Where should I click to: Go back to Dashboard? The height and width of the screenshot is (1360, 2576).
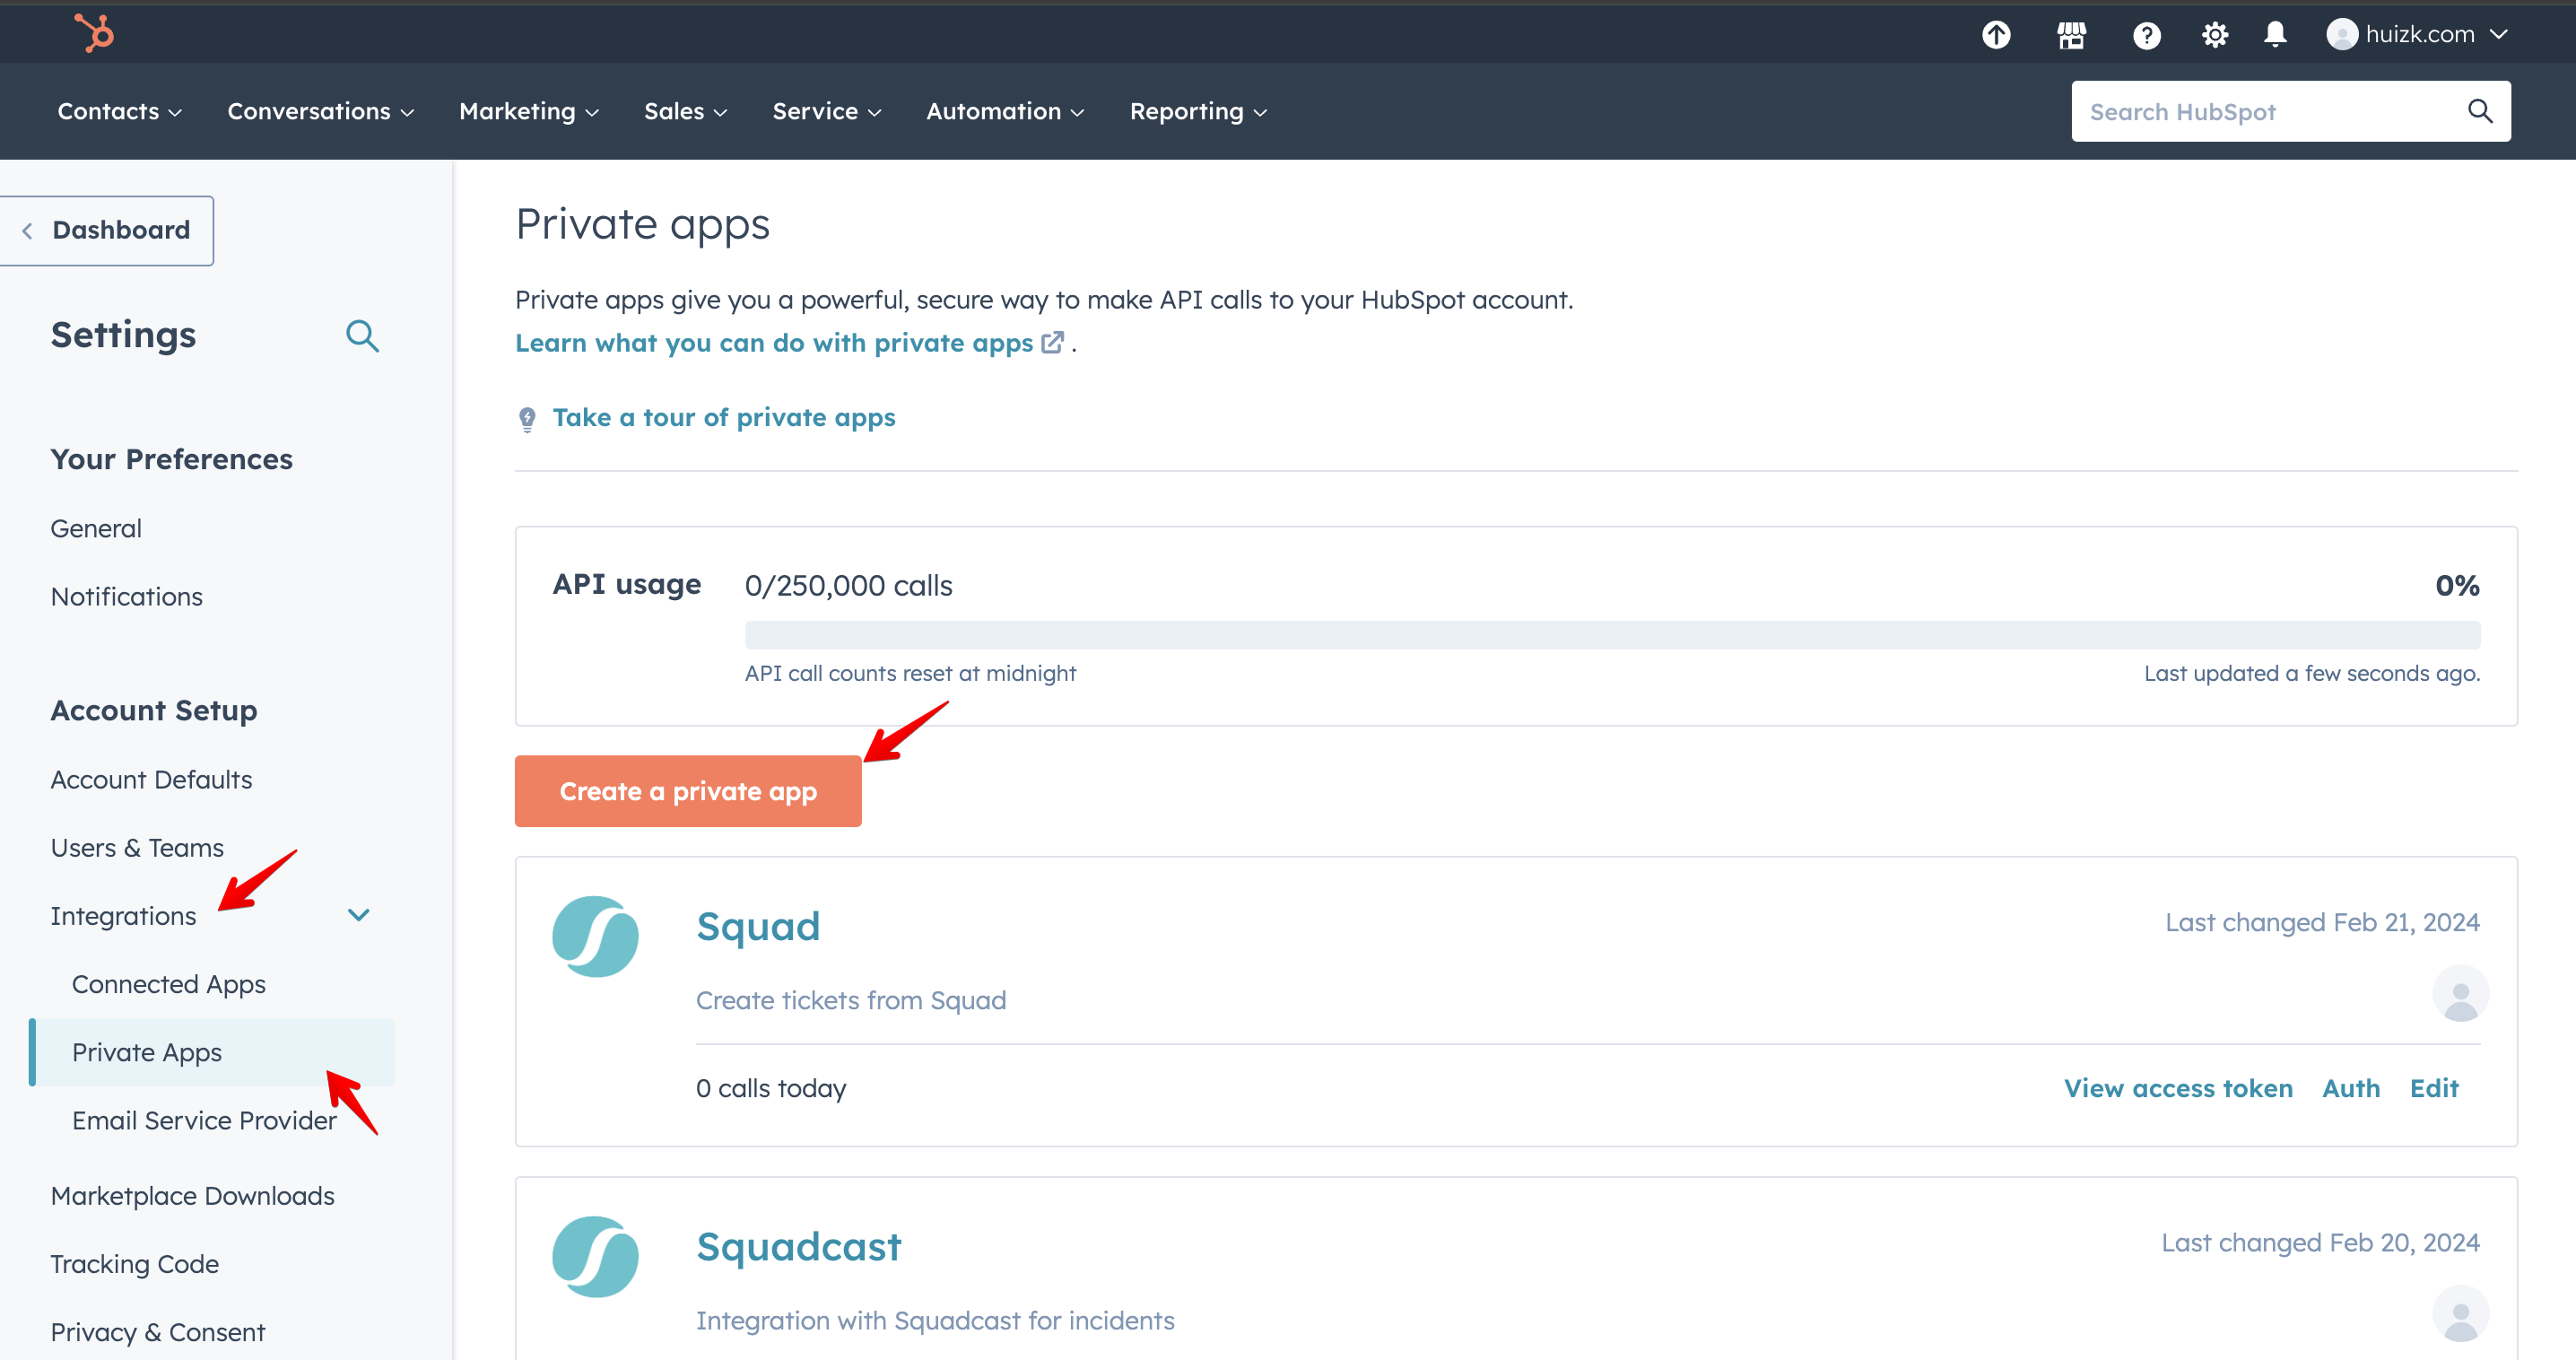pos(107,230)
